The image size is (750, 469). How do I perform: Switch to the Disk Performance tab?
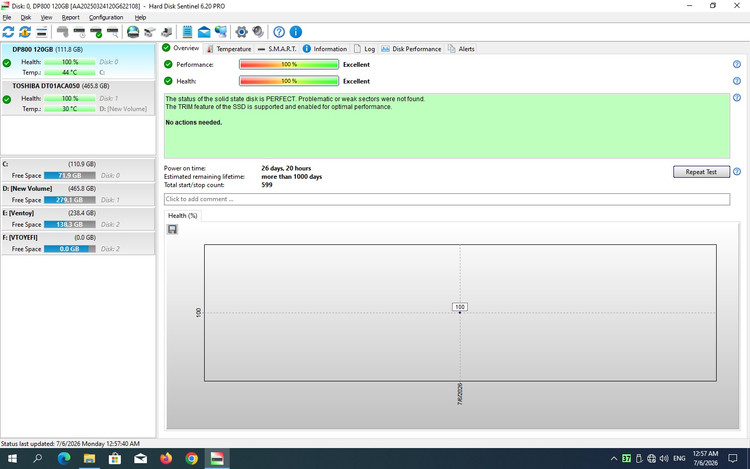[x=411, y=49]
